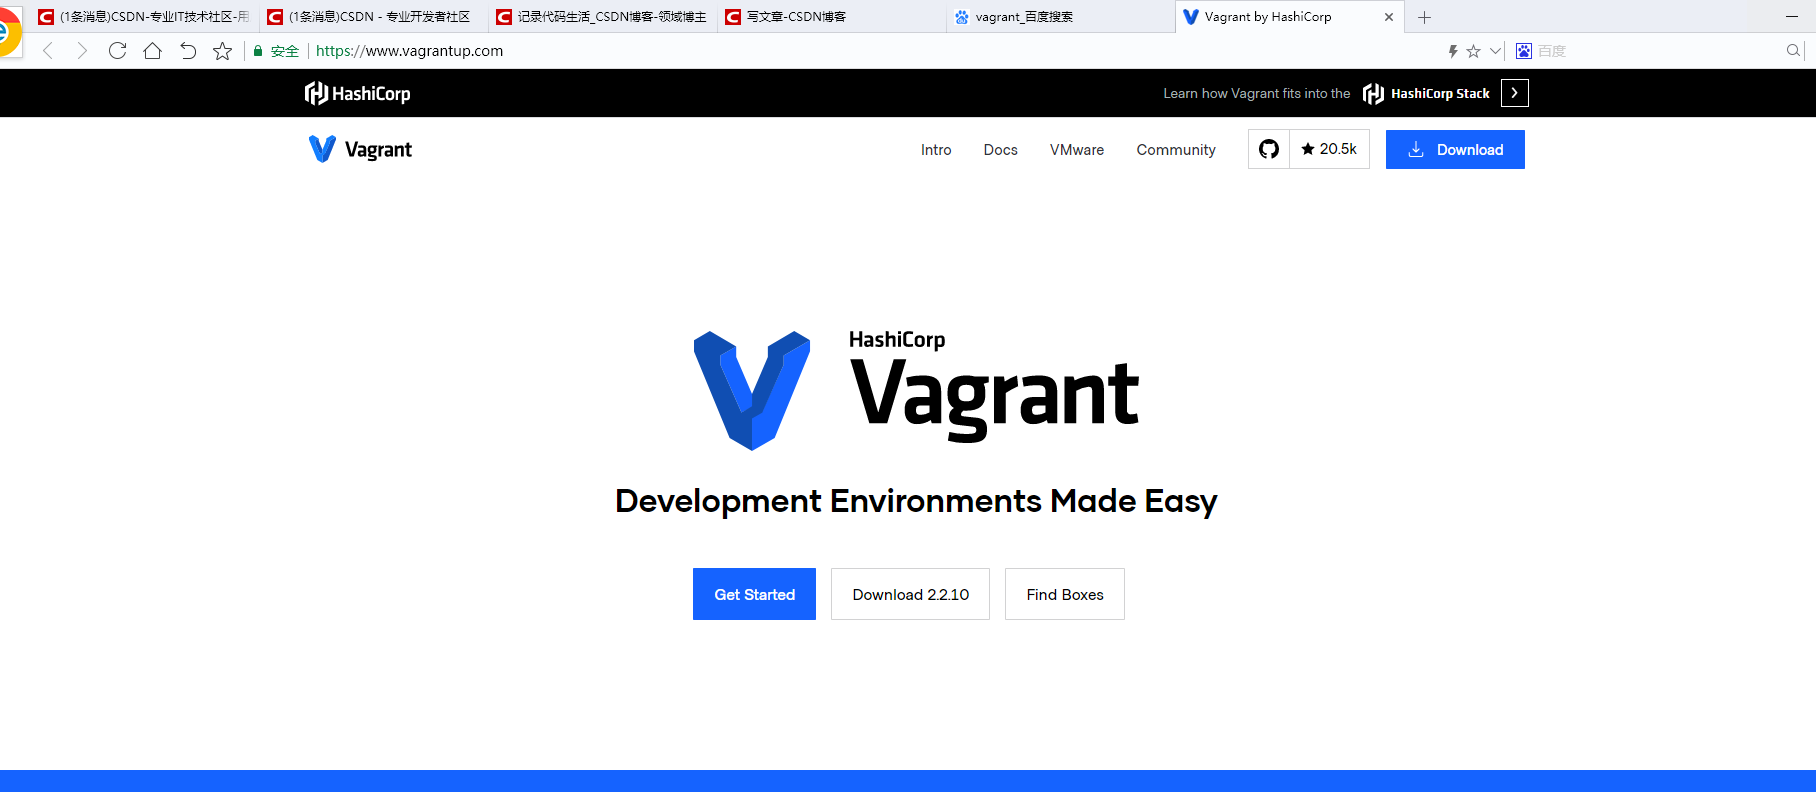The width and height of the screenshot is (1816, 792).
Task: Open the VMware nav link
Action: pos(1077,150)
